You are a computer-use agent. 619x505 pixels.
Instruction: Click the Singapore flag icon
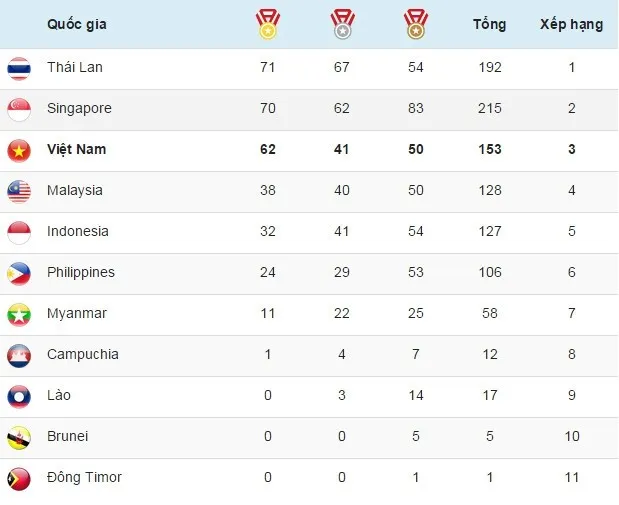click(x=19, y=110)
